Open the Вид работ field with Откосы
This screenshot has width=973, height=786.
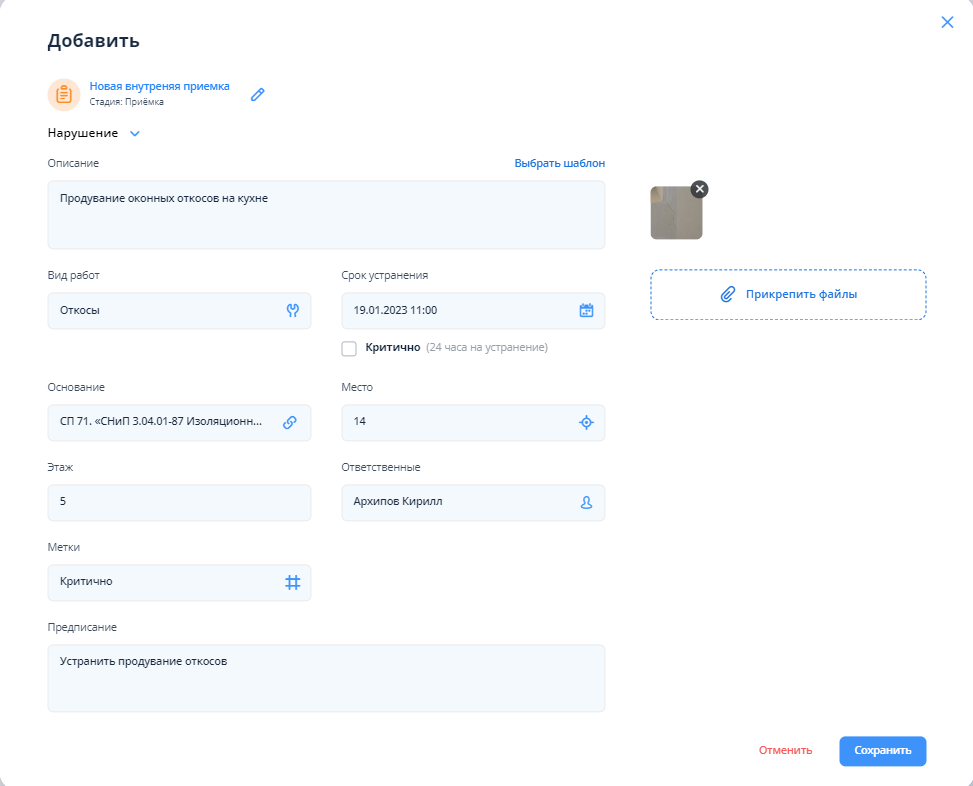[x=165, y=310]
